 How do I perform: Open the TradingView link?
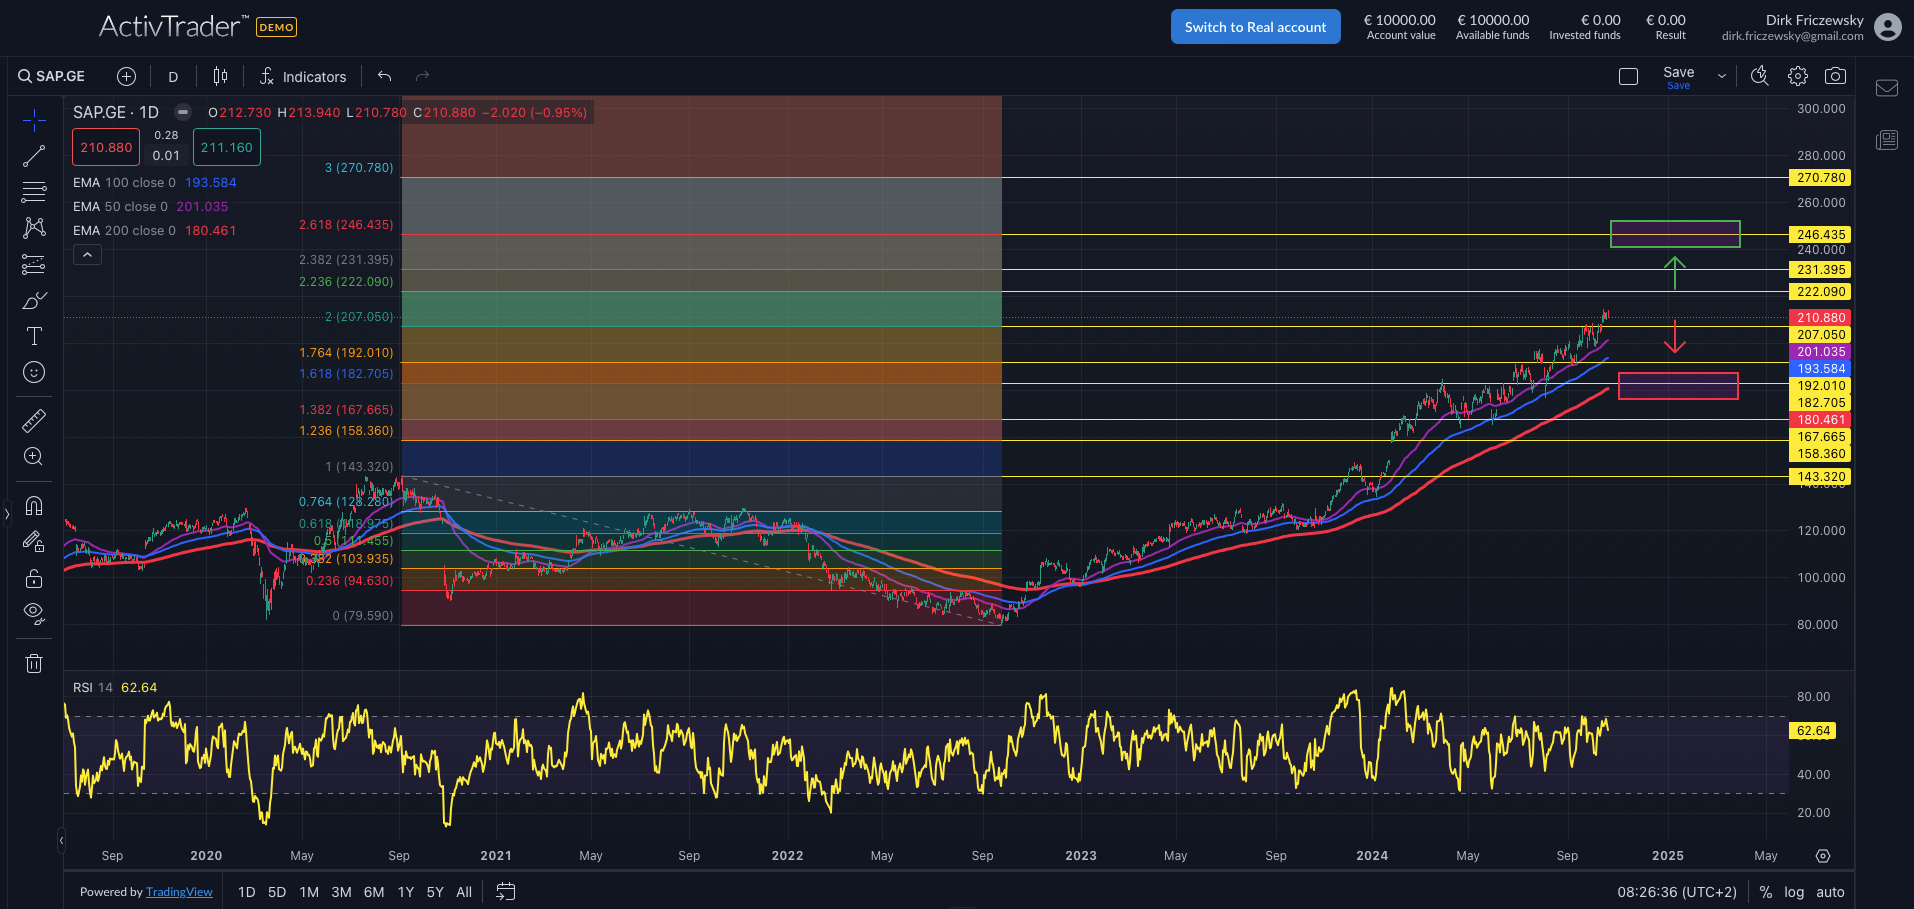coord(179,892)
